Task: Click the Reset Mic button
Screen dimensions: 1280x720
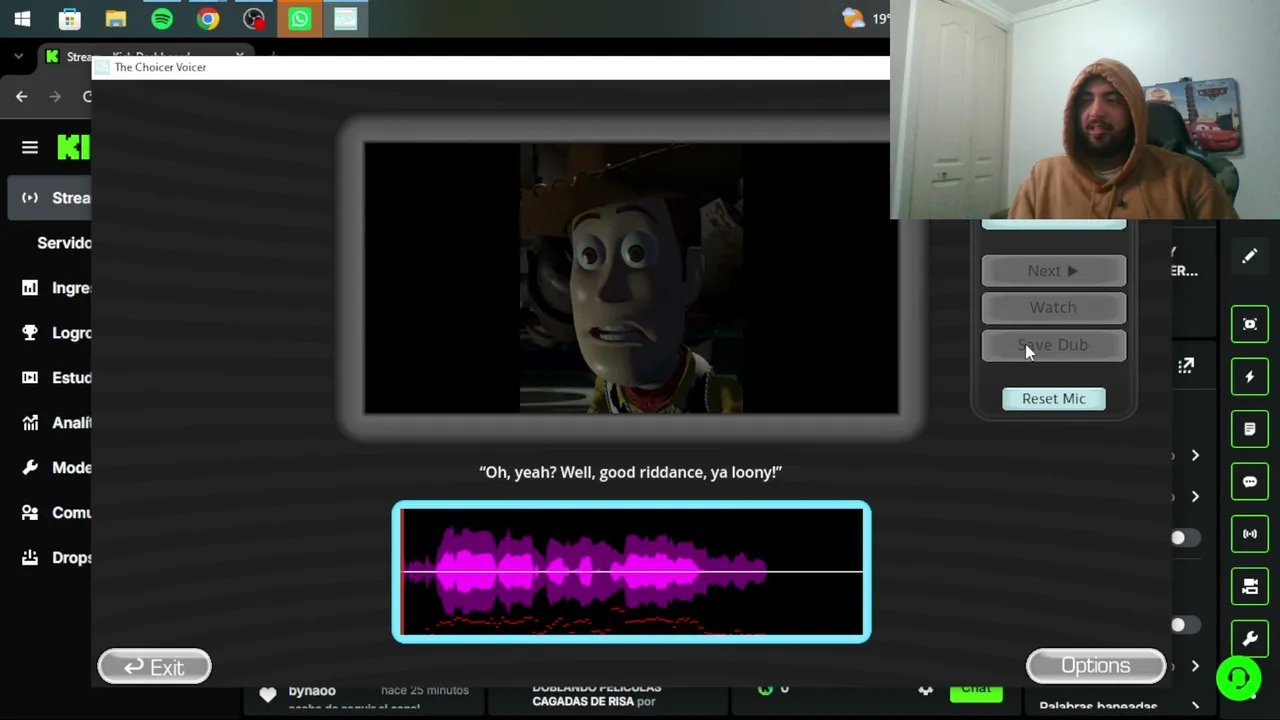Action: click(x=1053, y=399)
